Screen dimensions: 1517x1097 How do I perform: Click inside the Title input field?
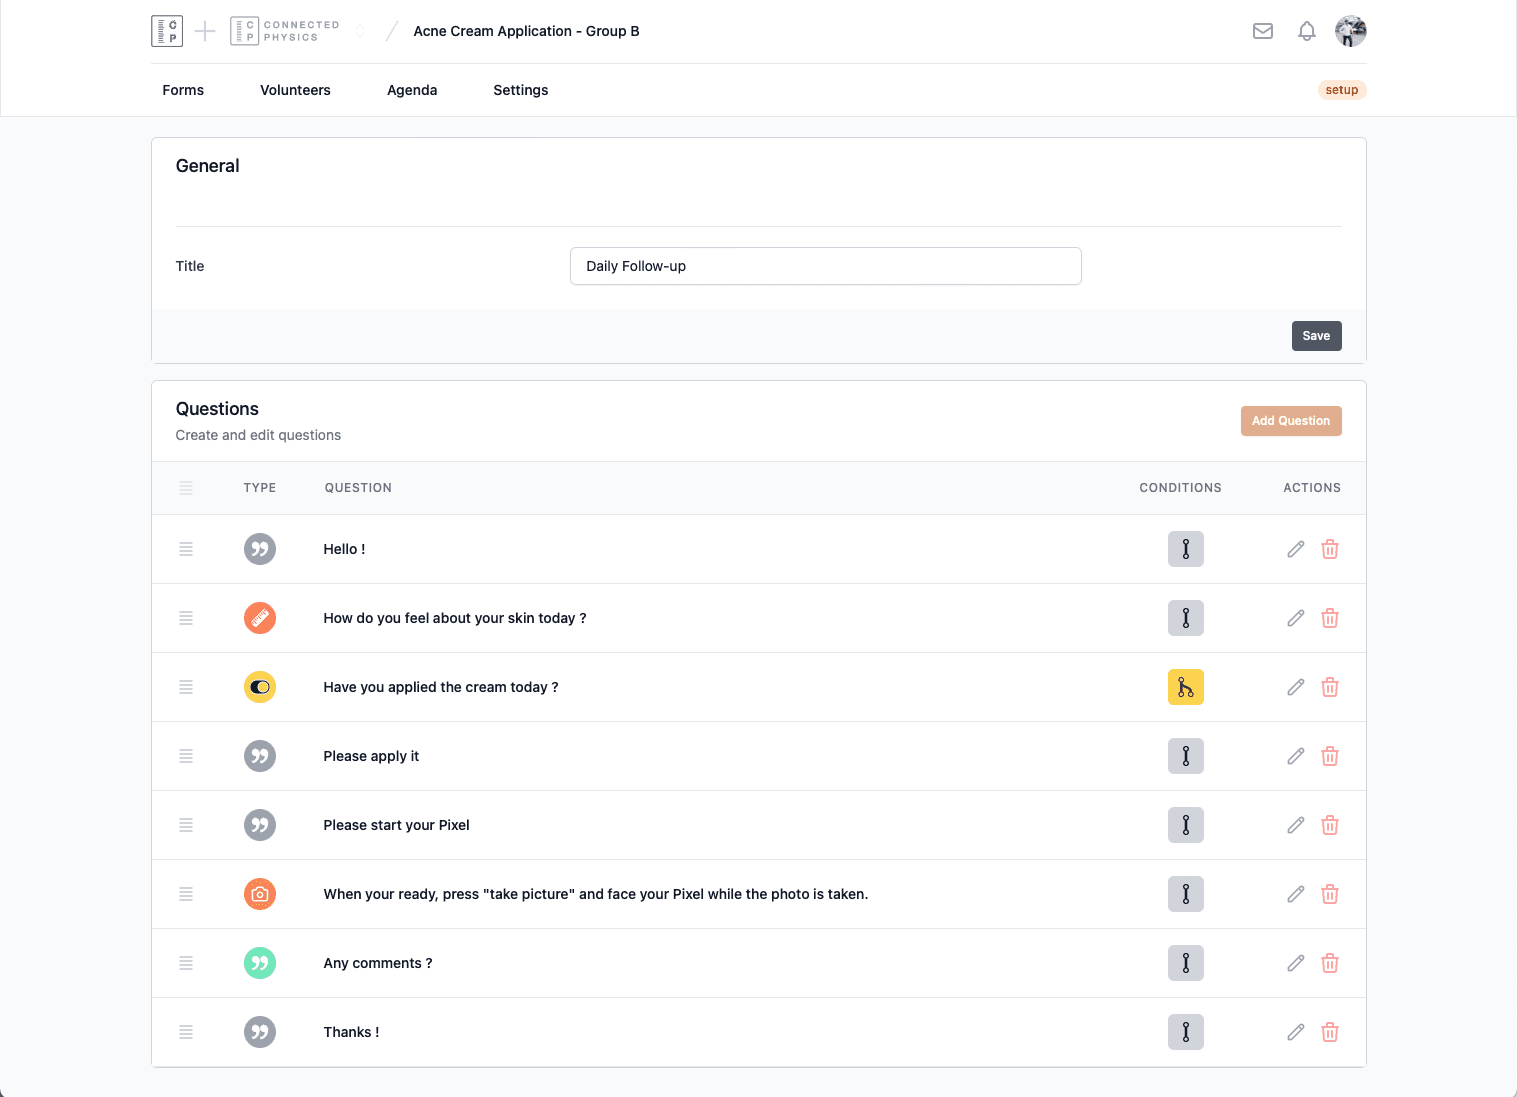coord(825,266)
